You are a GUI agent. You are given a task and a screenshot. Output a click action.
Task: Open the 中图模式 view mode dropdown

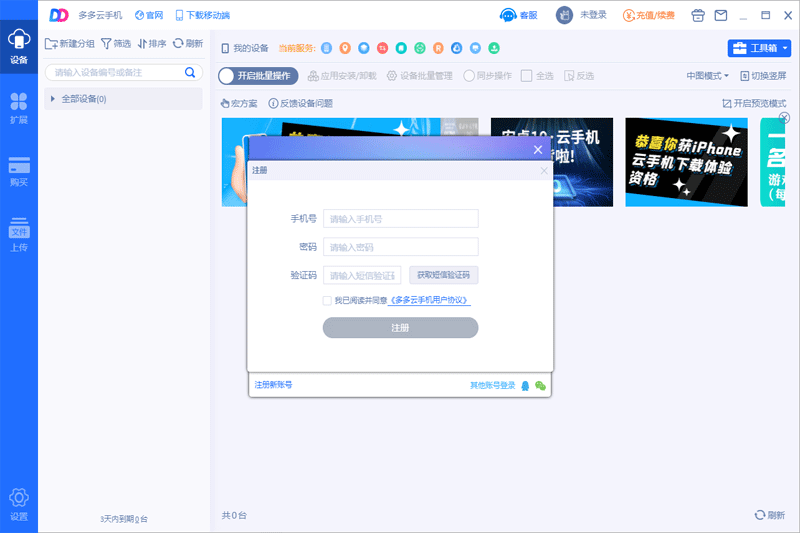pyautogui.click(x=707, y=75)
